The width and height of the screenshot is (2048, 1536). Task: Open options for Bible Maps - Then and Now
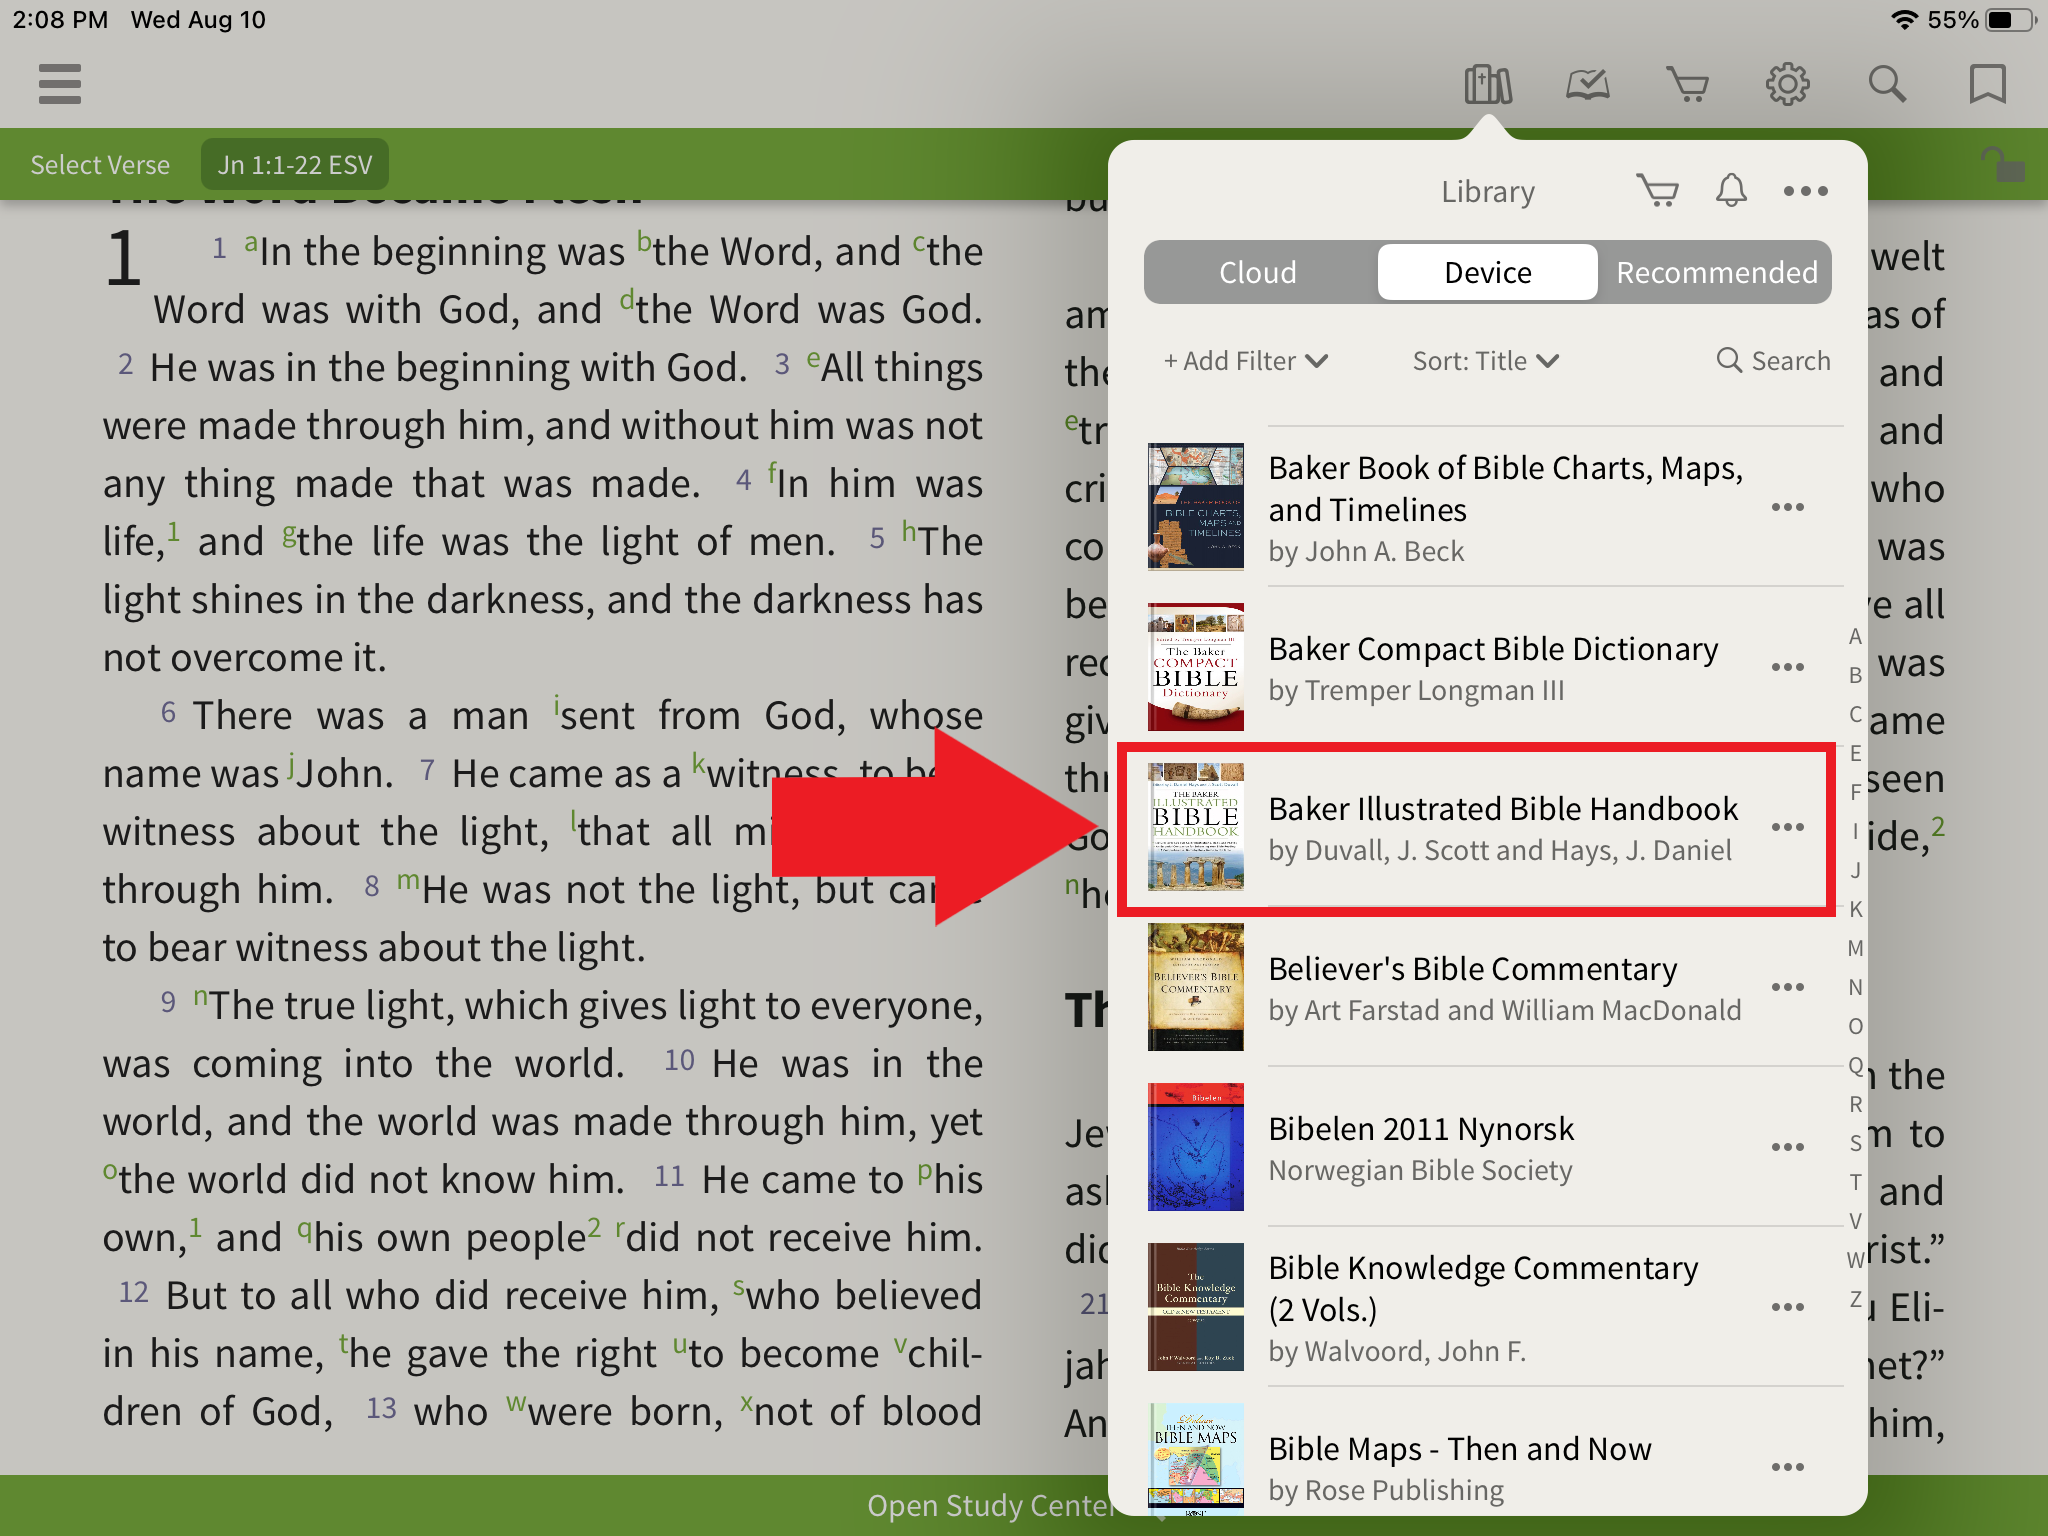[1788, 1467]
